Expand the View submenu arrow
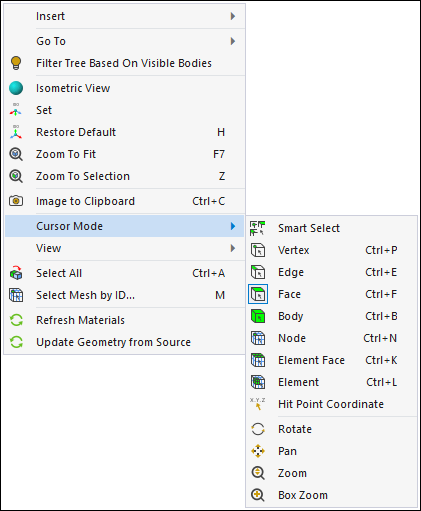Viewport: 421px width, 511px height. 233,248
